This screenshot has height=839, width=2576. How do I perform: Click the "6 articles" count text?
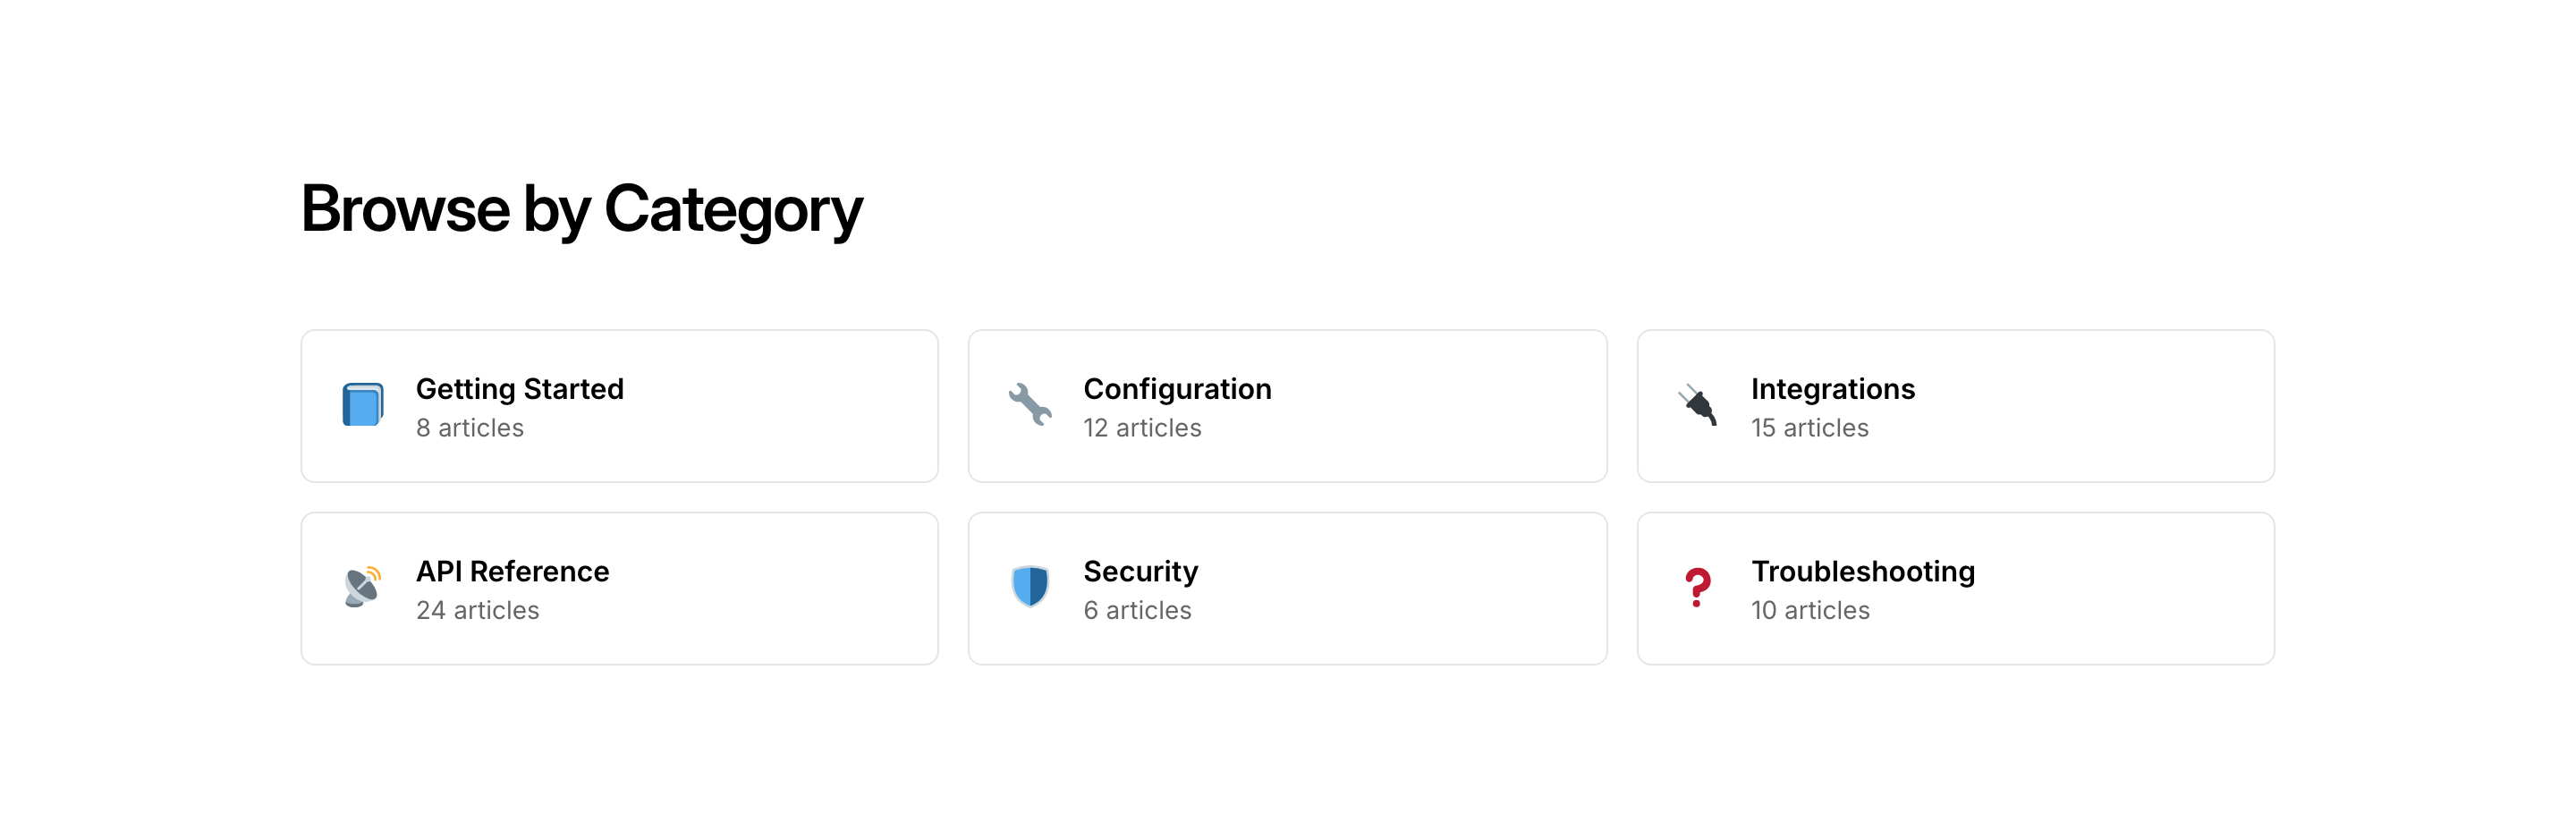pyautogui.click(x=1137, y=610)
